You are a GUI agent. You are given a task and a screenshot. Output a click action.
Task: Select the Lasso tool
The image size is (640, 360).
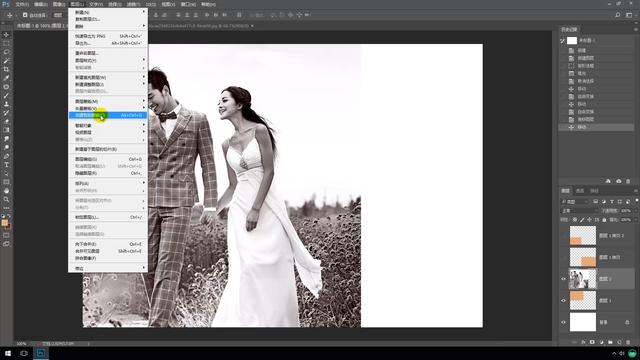click(6, 52)
